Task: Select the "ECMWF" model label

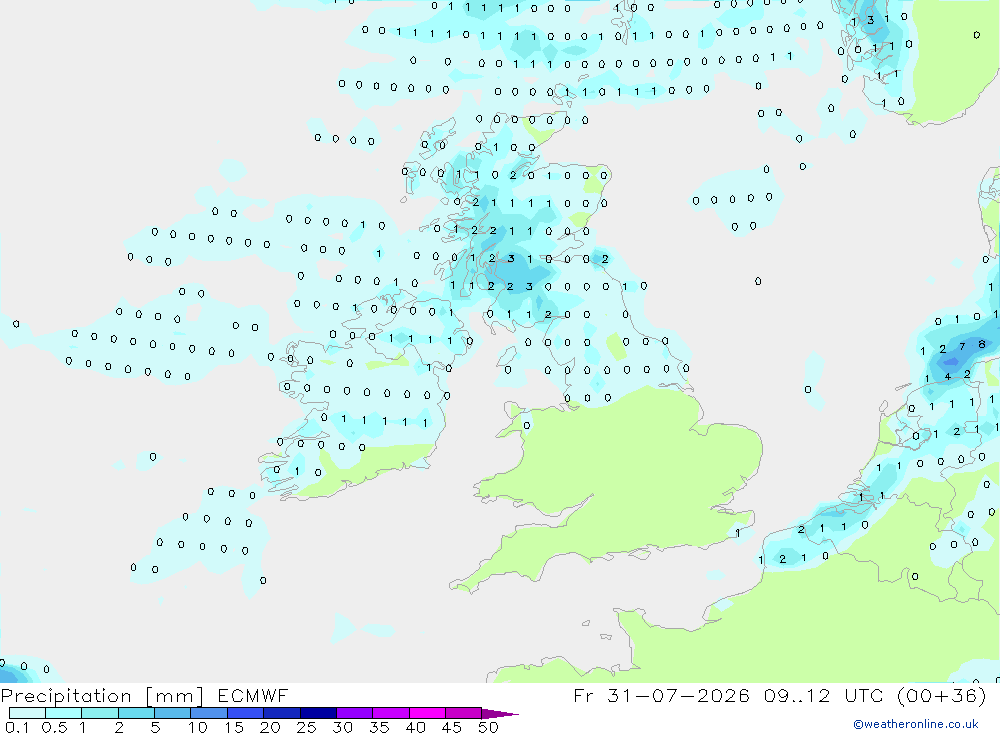Action: (253, 695)
